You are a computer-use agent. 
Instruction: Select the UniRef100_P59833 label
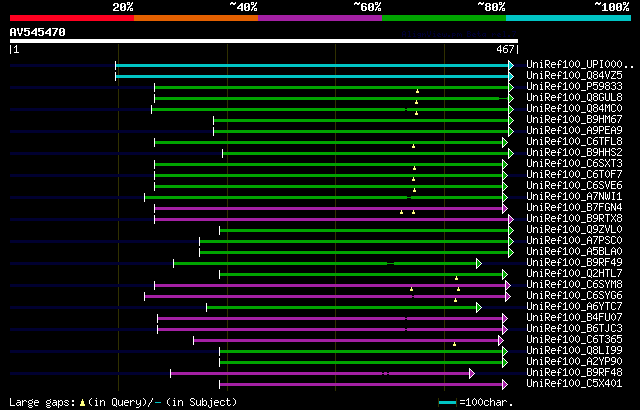point(574,86)
